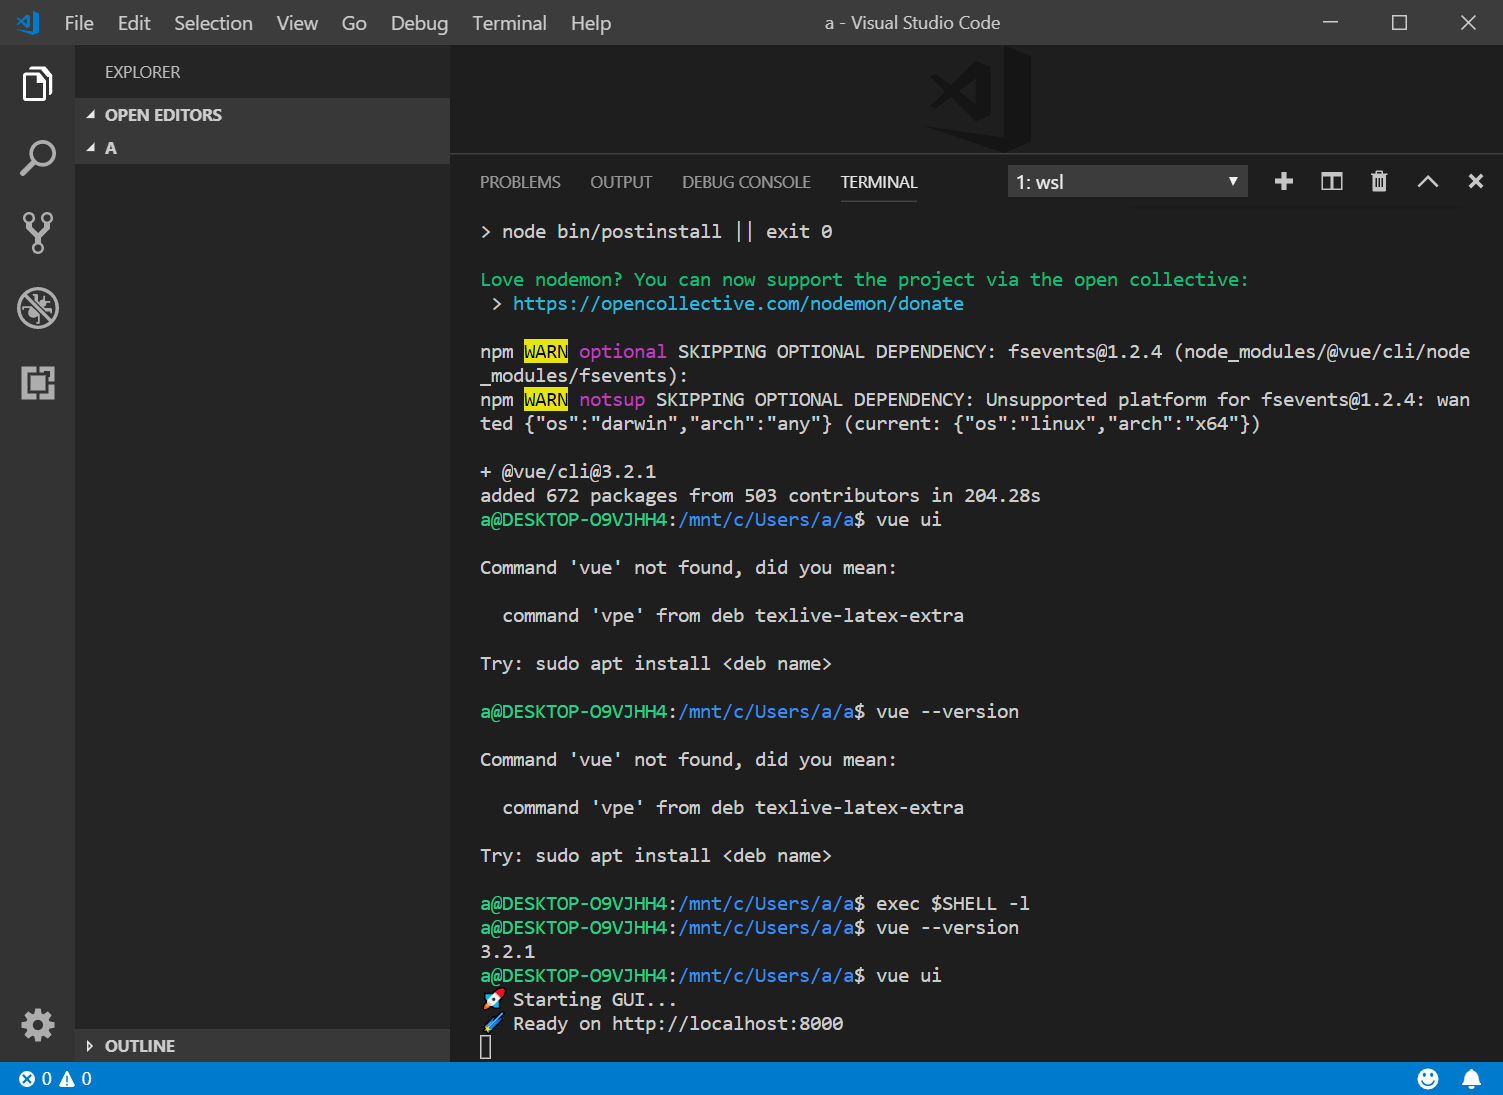The width and height of the screenshot is (1503, 1095).
Task: Split the terminal pane
Action: 1332,181
